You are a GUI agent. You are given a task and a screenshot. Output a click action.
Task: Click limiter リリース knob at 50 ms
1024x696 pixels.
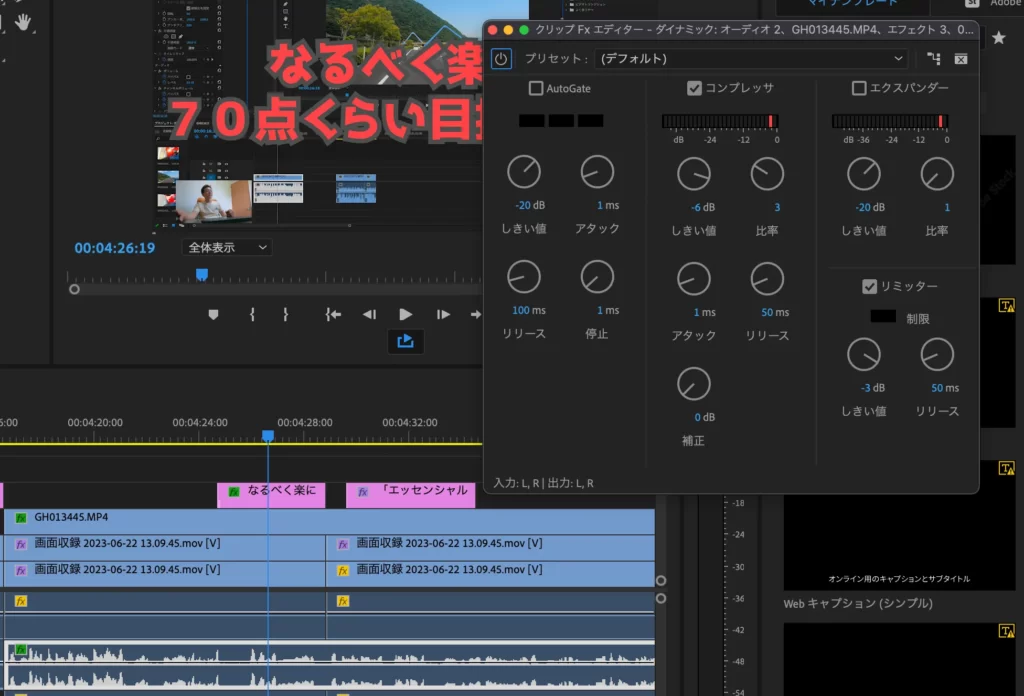tap(936, 355)
